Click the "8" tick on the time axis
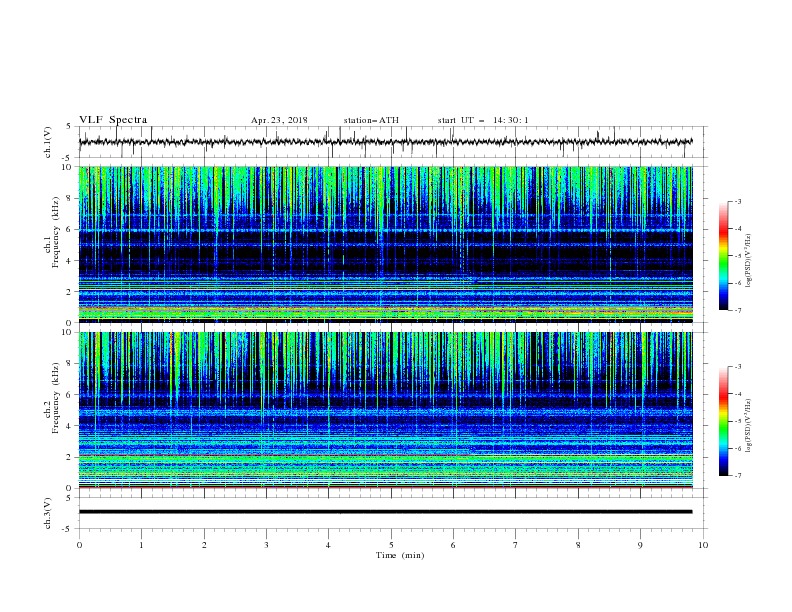 578,545
